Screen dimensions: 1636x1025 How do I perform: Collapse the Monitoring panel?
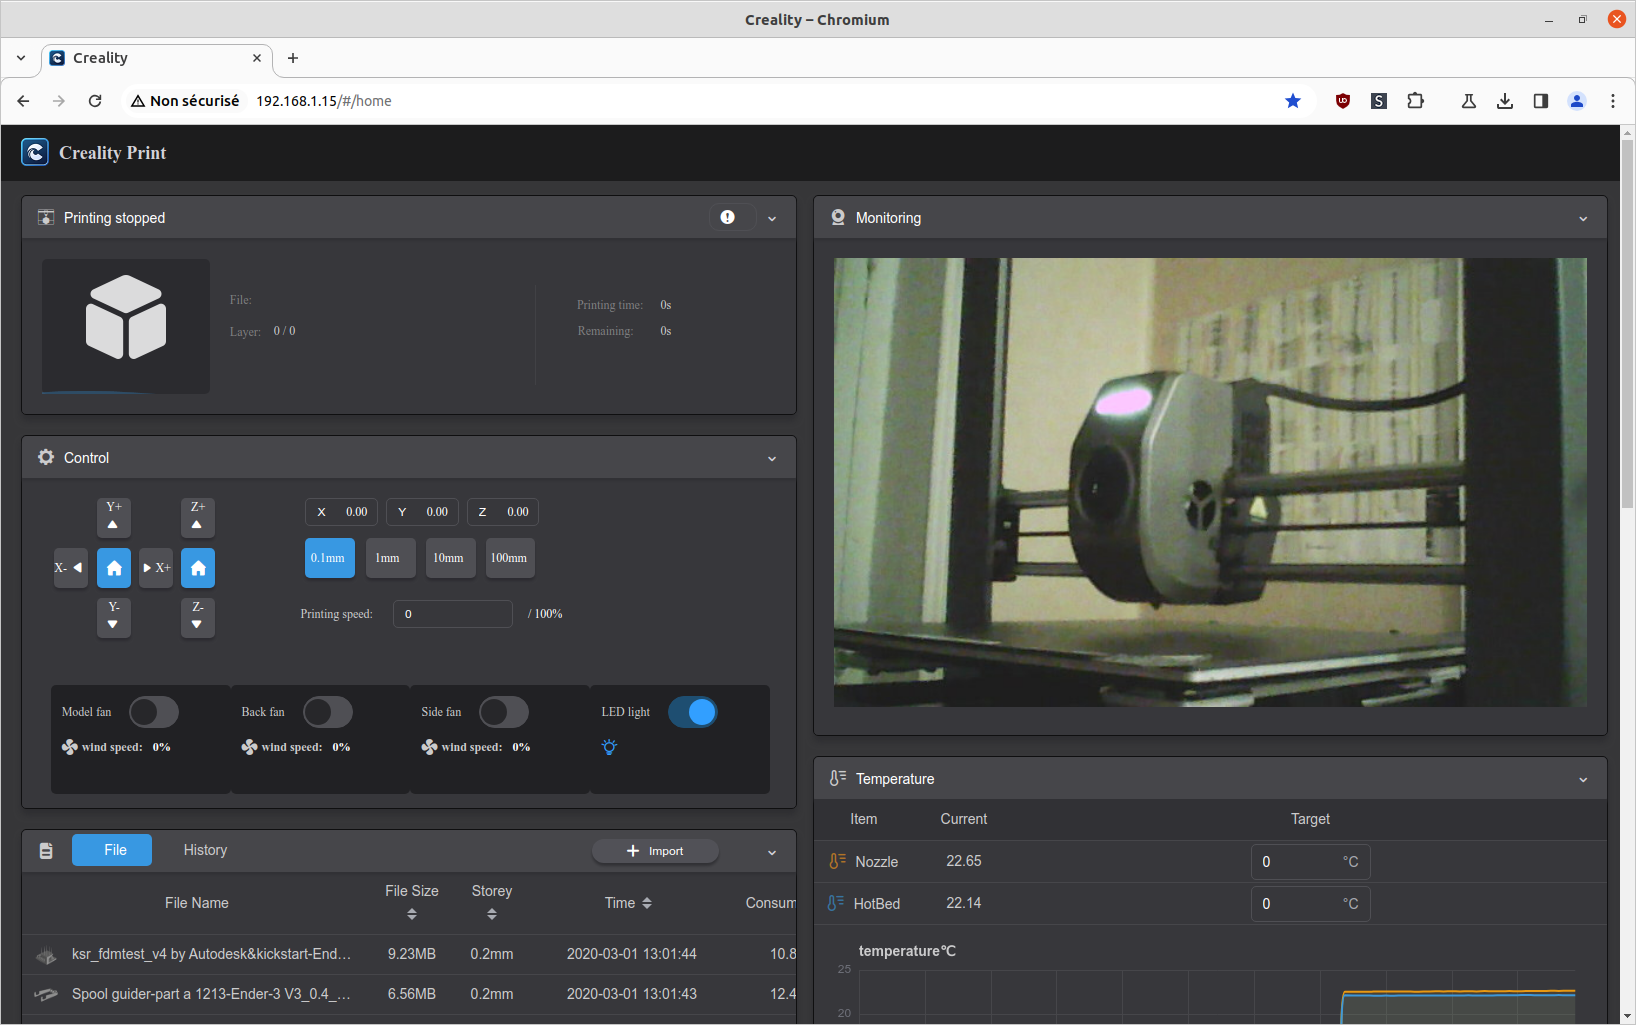coord(1583,218)
